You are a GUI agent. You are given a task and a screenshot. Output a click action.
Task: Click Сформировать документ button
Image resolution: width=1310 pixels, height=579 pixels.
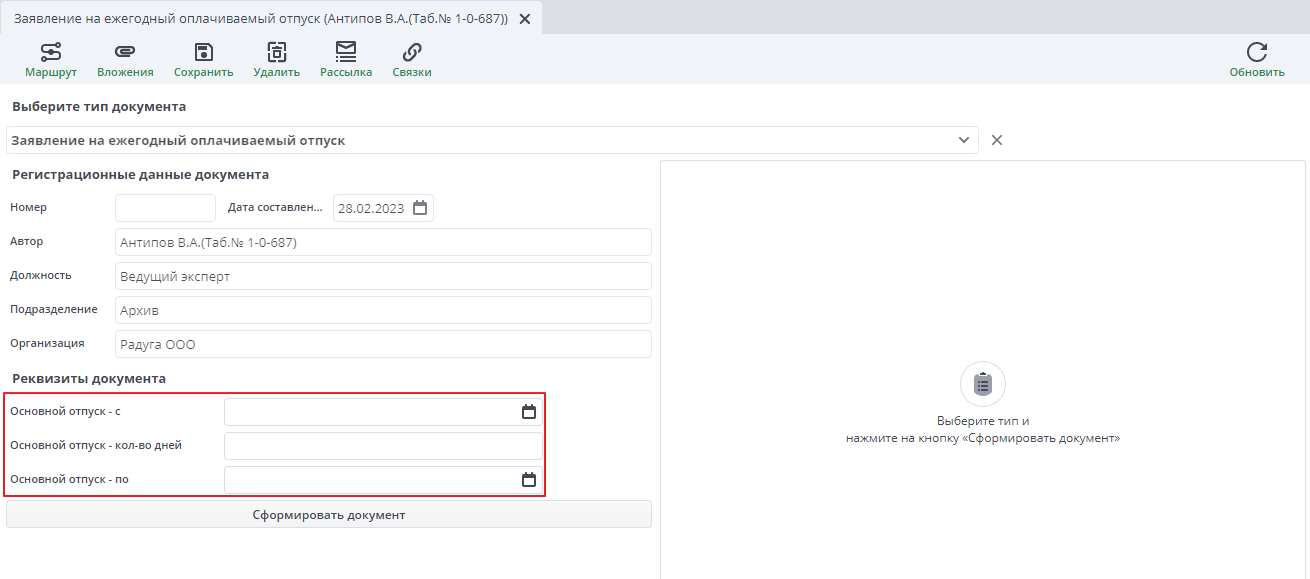[x=329, y=514]
